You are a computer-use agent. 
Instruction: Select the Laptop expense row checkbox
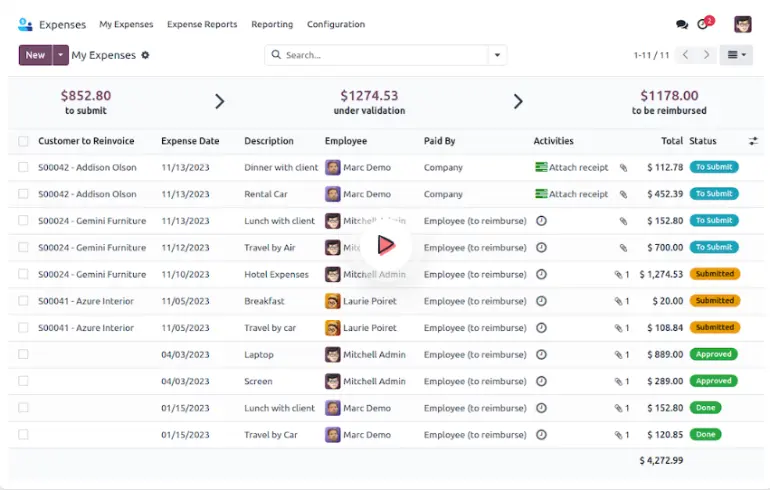click(x=23, y=354)
